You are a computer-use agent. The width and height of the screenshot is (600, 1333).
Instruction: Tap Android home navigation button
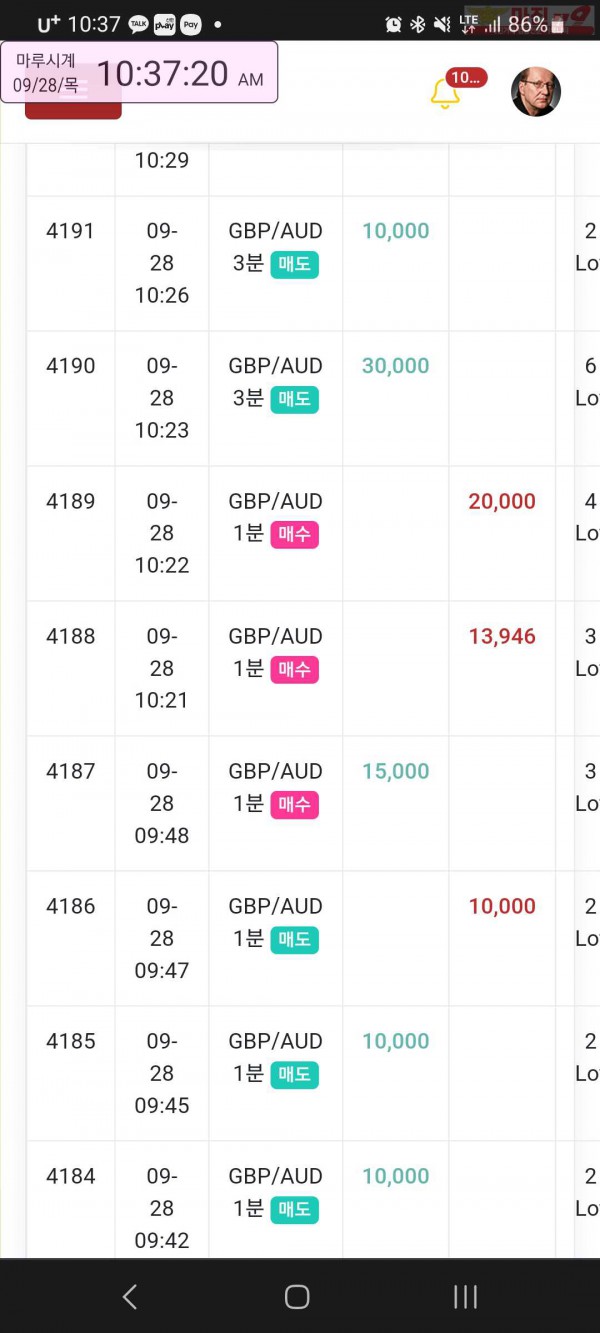(x=297, y=1297)
